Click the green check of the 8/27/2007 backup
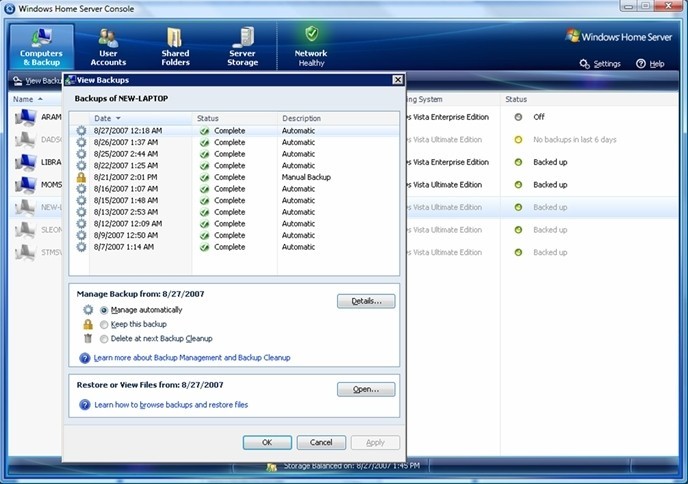This screenshot has height=484, width=688. pyautogui.click(x=204, y=131)
